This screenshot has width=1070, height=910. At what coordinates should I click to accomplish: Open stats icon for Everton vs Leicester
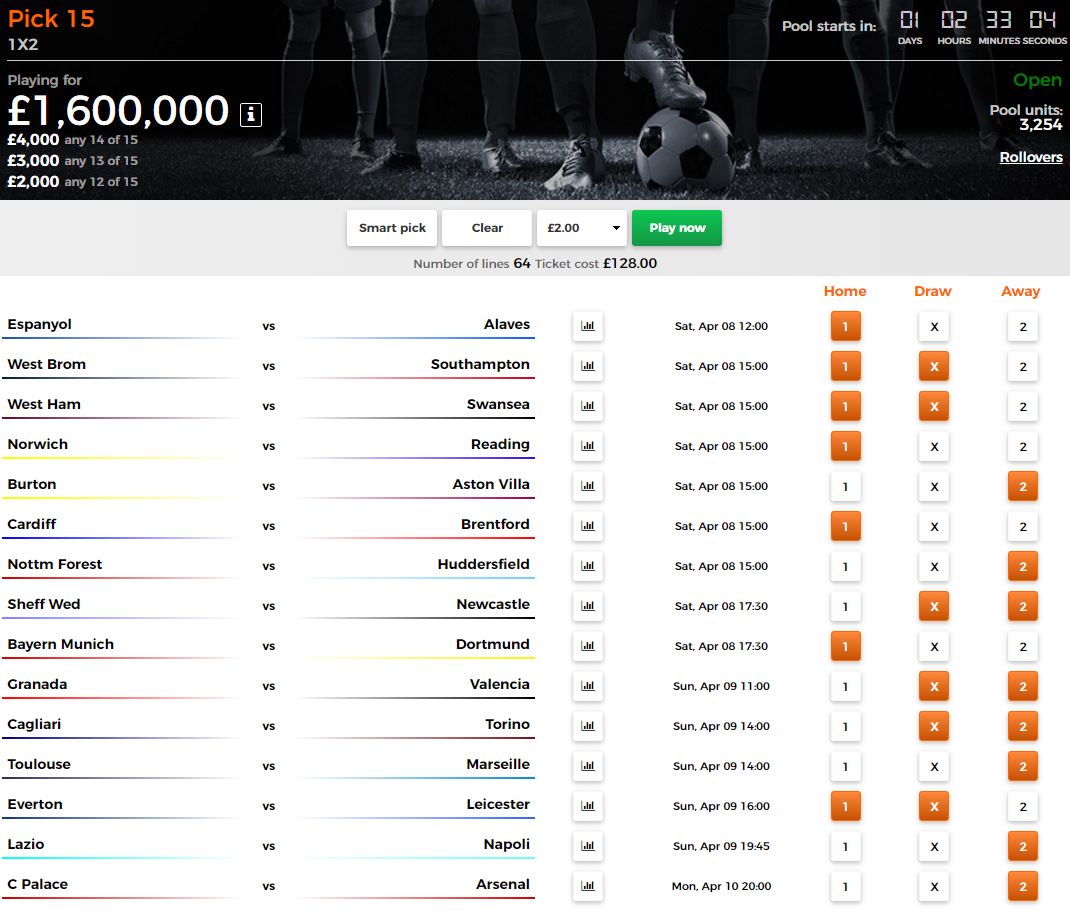pos(588,806)
